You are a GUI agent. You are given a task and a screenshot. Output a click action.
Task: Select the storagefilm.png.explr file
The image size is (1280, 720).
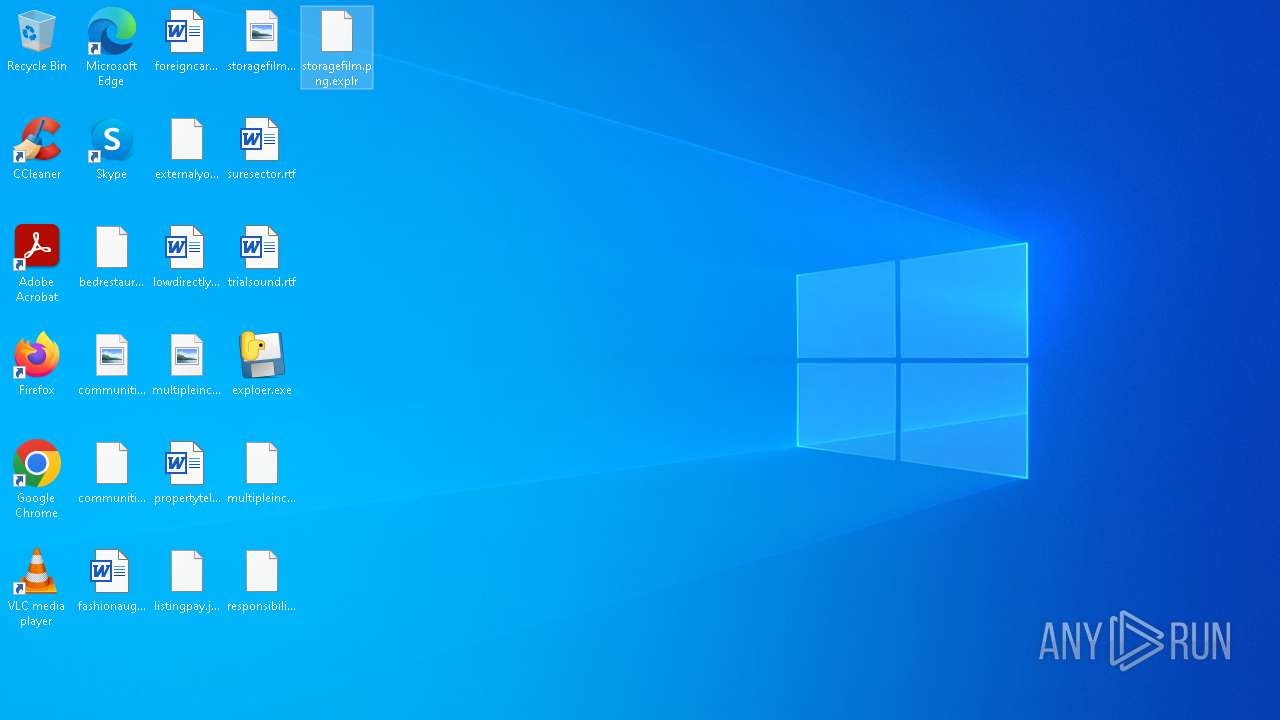(337, 48)
